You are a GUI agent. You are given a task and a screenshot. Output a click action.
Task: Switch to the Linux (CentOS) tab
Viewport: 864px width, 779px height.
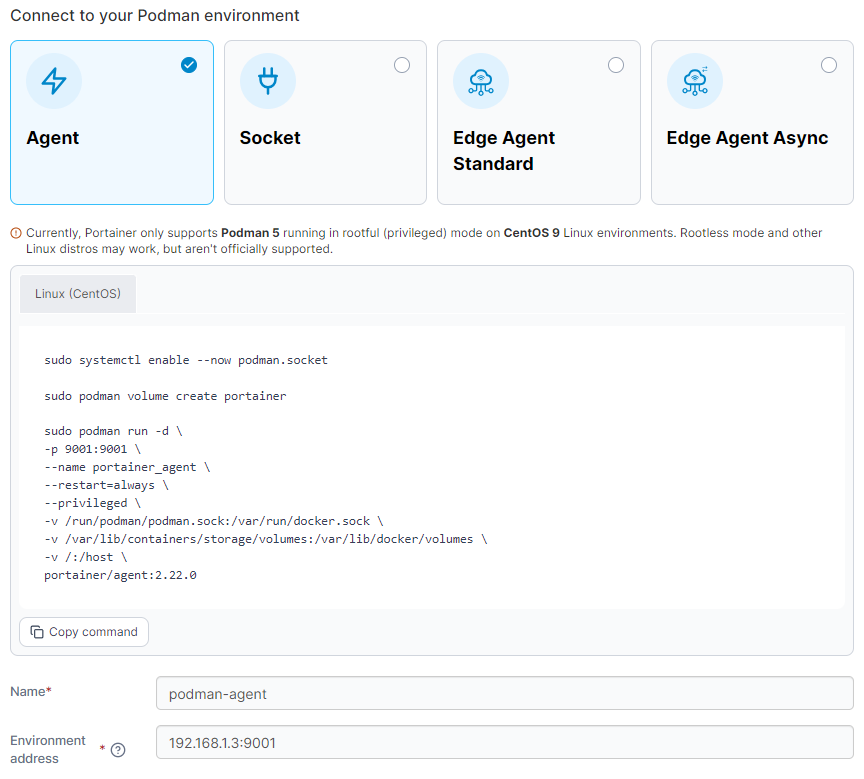point(78,294)
